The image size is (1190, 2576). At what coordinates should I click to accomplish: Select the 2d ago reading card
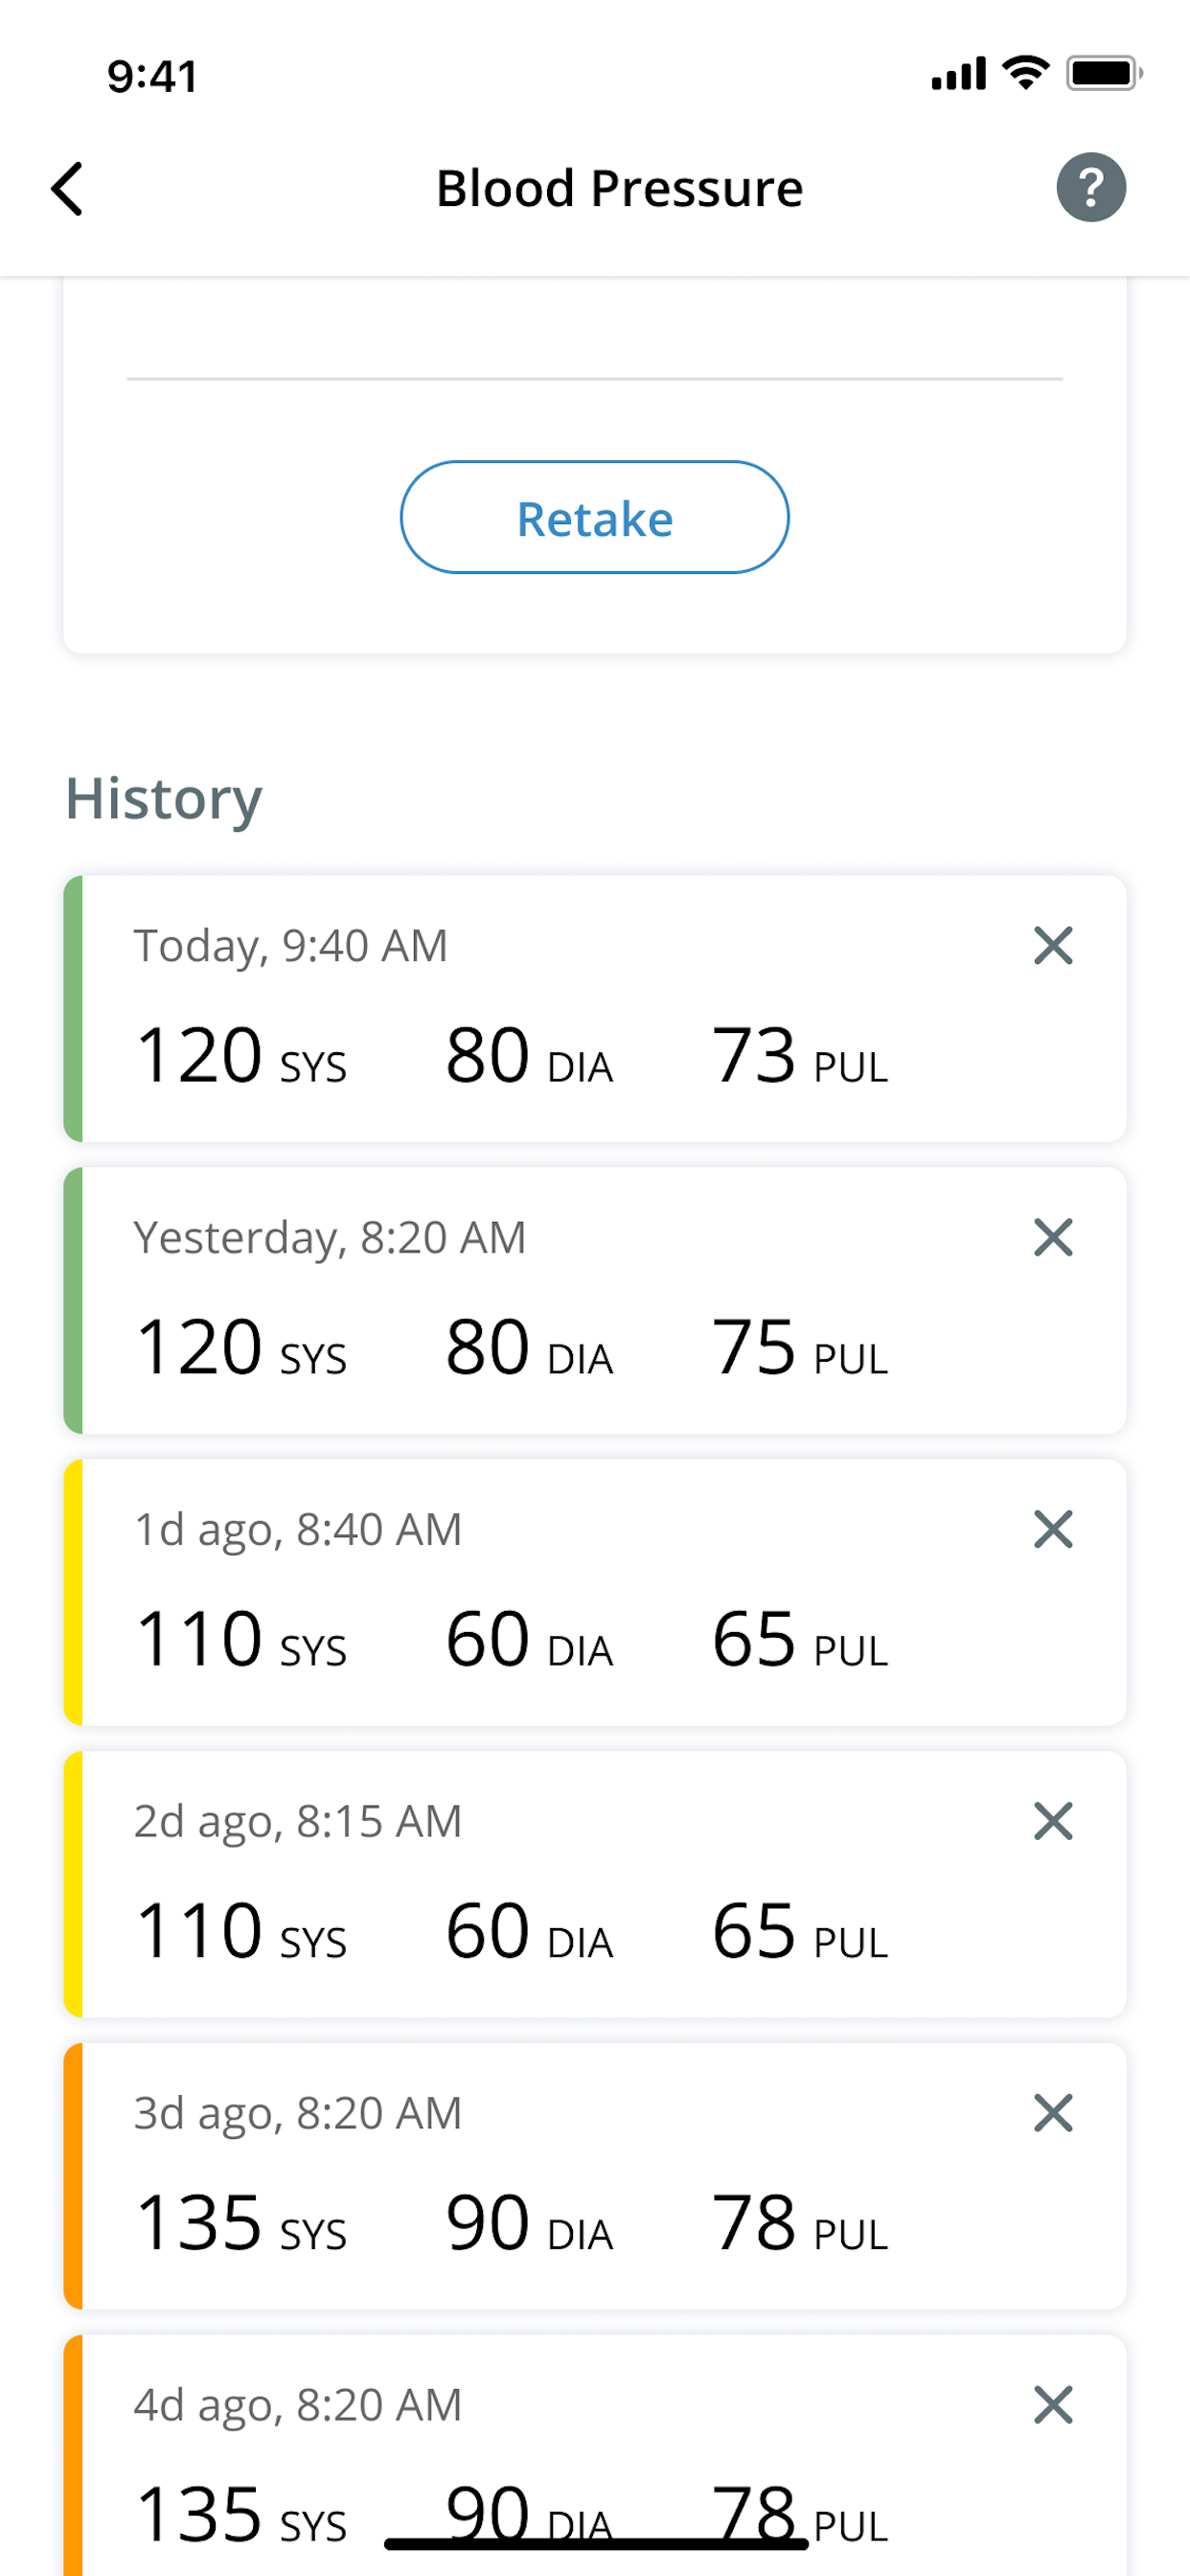tap(595, 1885)
